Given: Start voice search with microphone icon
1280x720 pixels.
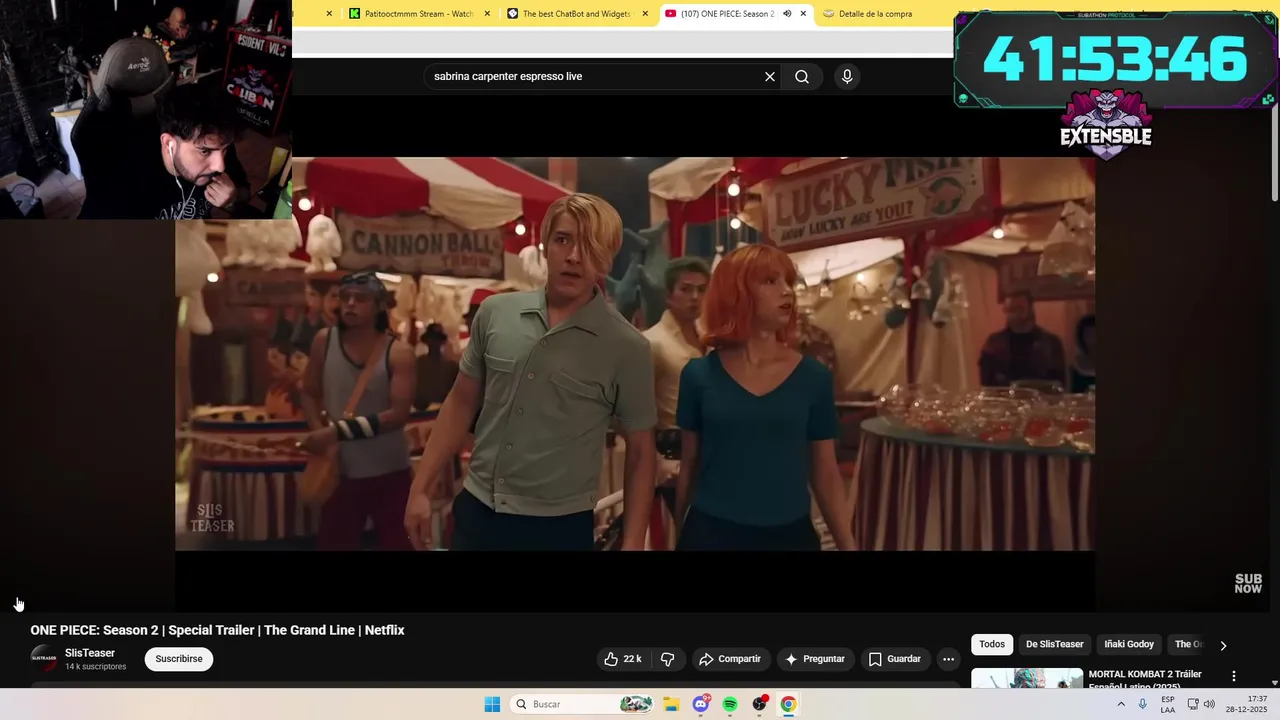Looking at the screenshot, I should pyautogui.click(x=847, y=77).
